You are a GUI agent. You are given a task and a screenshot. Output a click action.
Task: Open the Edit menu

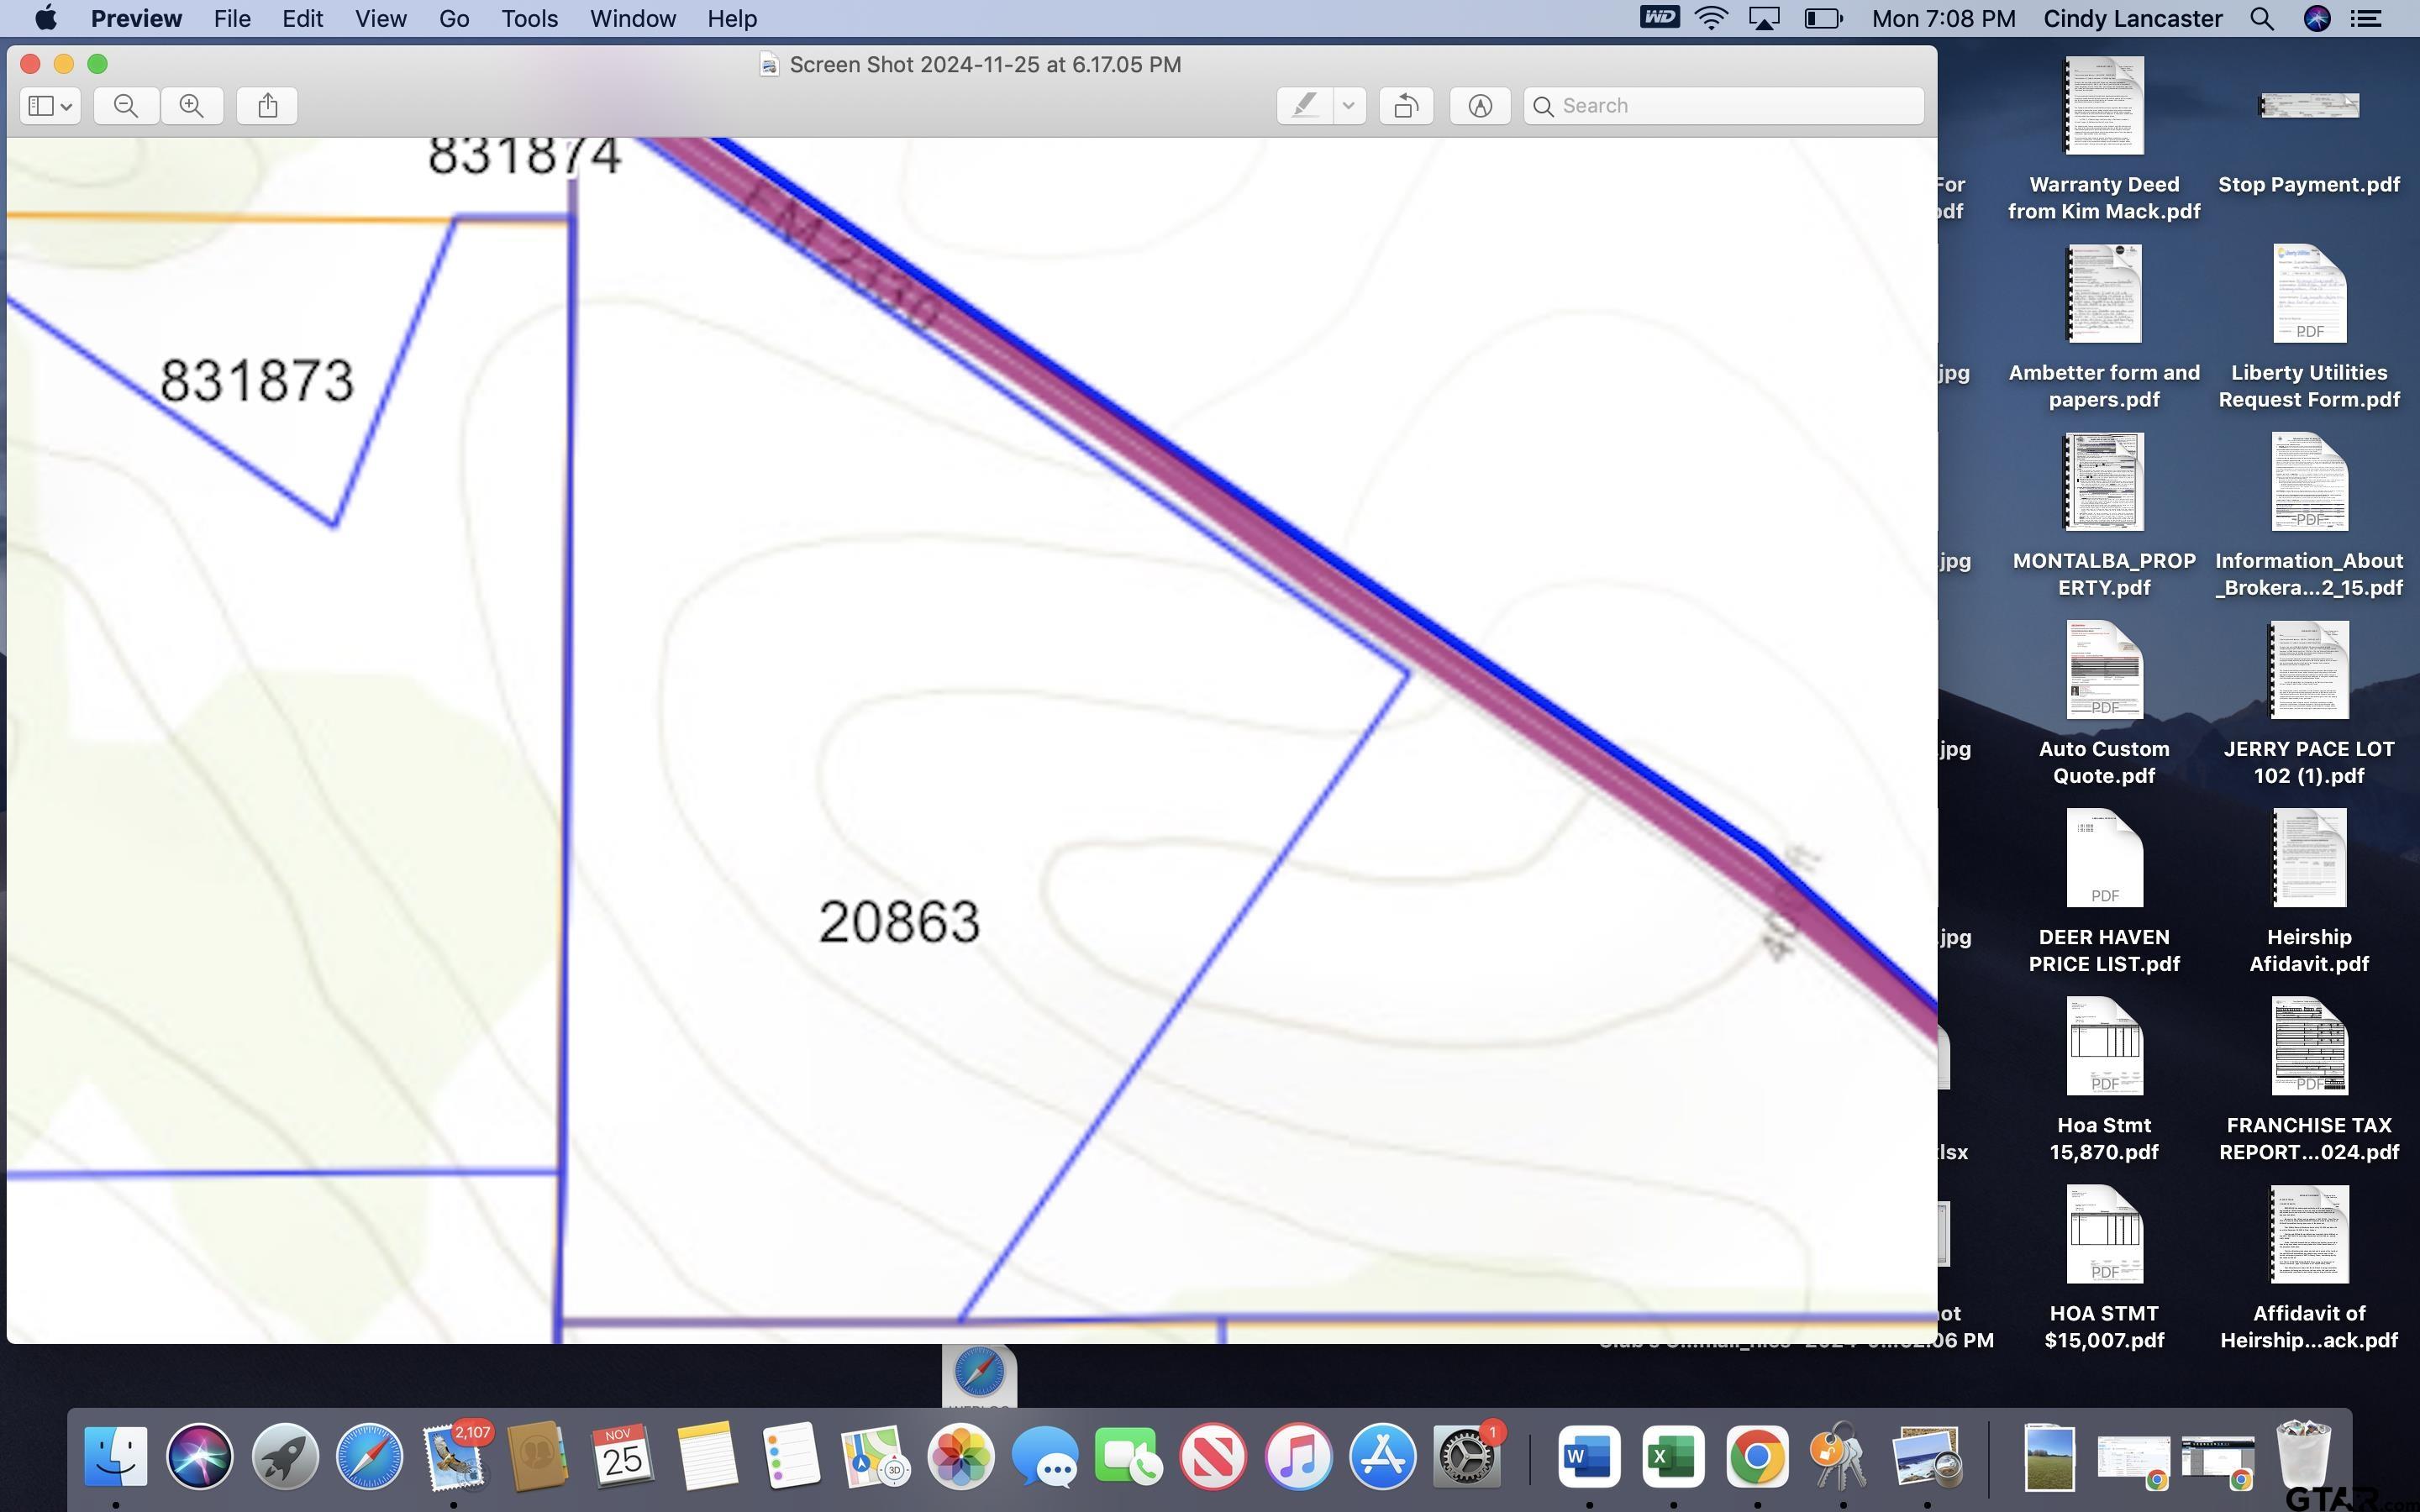coord(302,18)
